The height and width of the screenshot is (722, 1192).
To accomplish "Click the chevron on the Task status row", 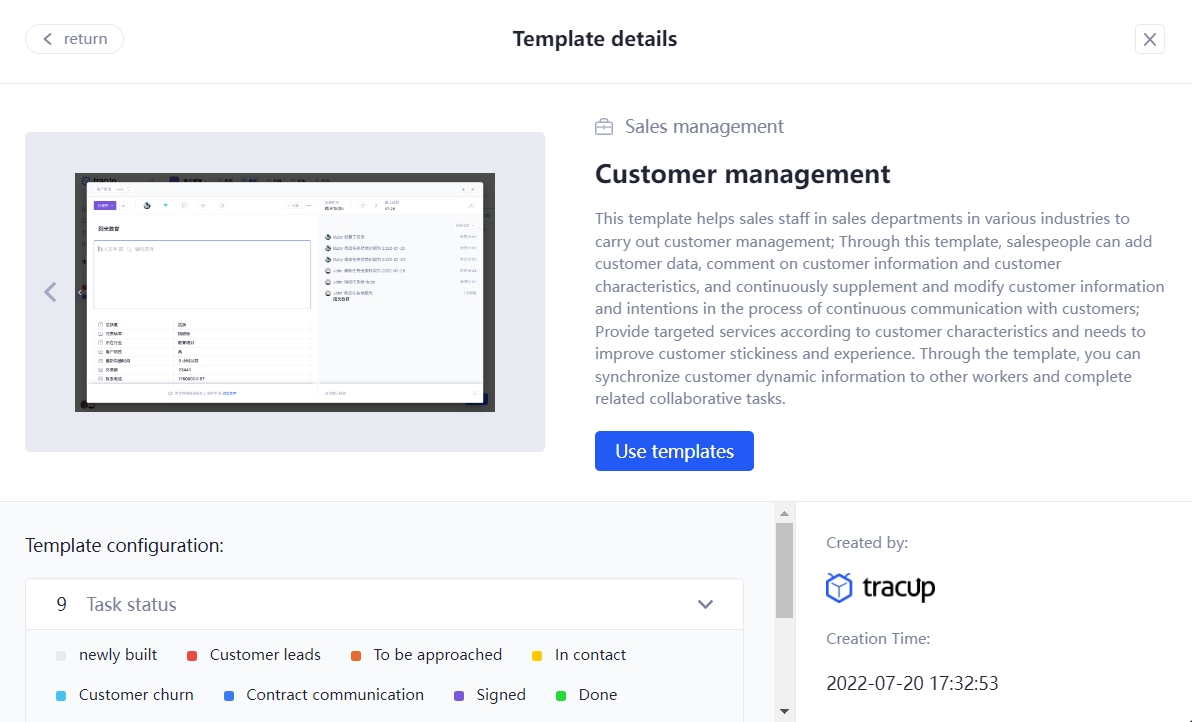I will click(x=705, y=604).
